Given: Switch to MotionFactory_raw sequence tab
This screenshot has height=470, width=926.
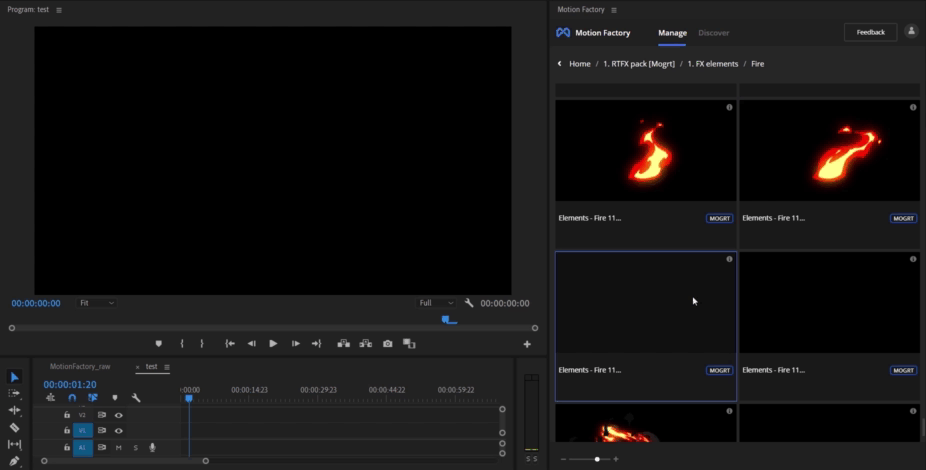Looking at the screenshot, I should (80, 367).
